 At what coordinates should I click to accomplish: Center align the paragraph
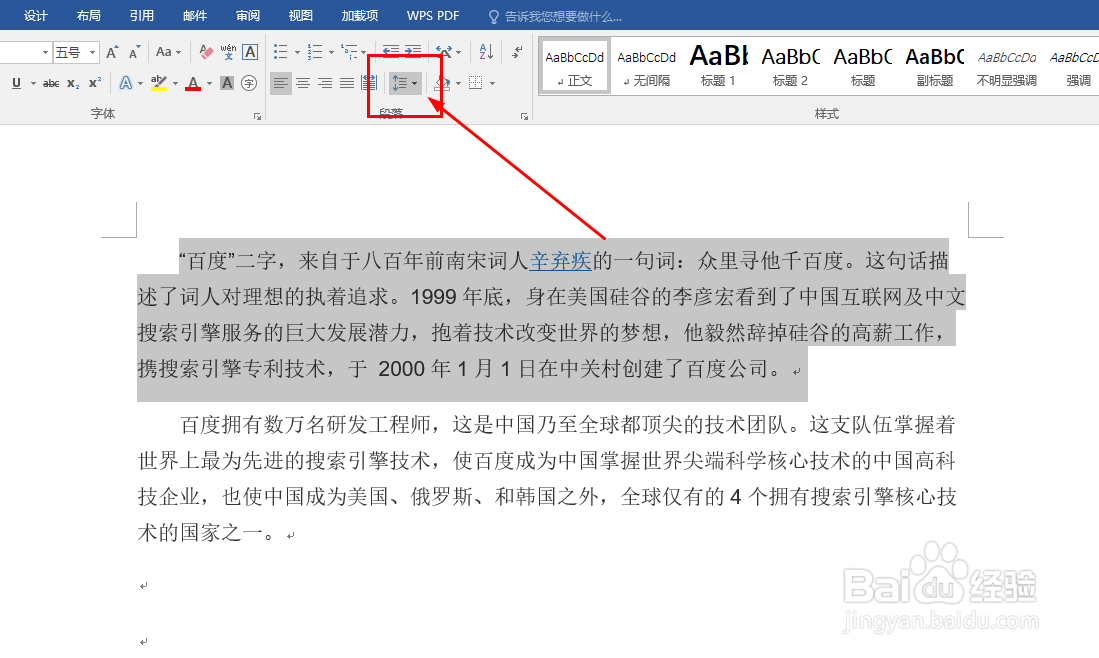[x=303, y=83]
